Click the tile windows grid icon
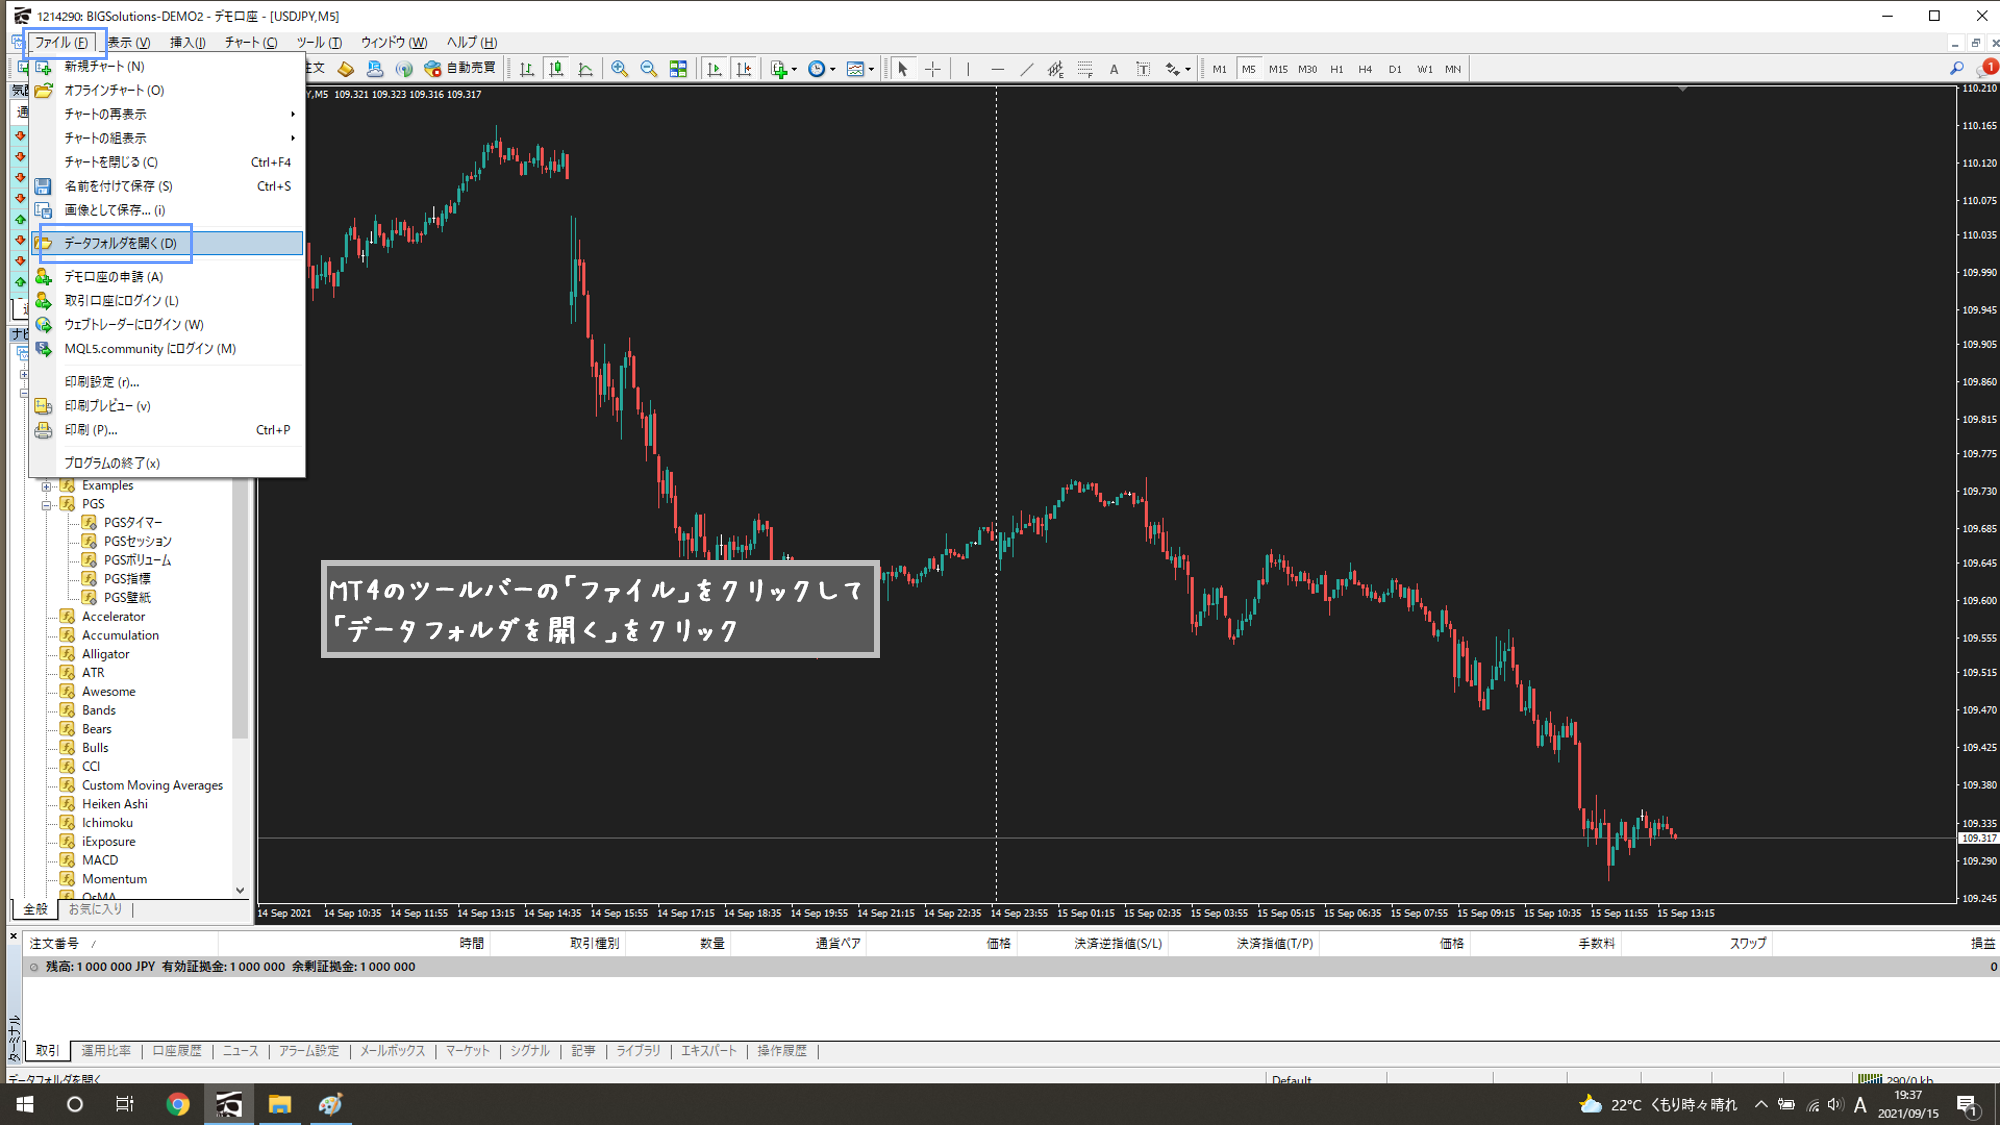Image resolution: width=2000 pixels, height=1125 pixels. [678, 69]
